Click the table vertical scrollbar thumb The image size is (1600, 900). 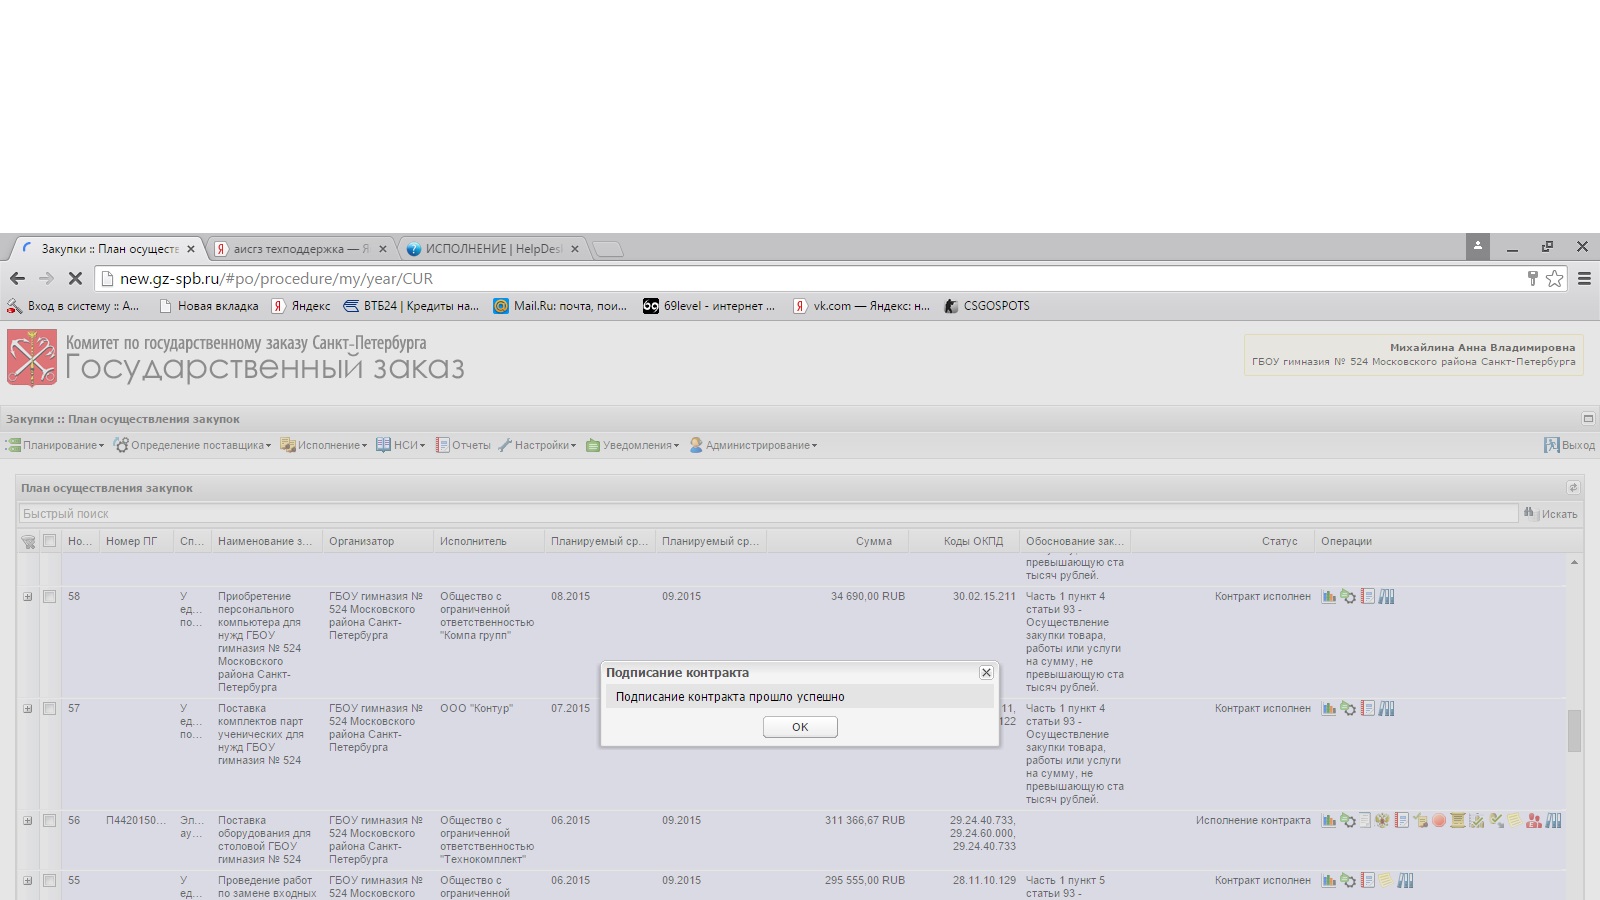click(x=1574, y=731)
